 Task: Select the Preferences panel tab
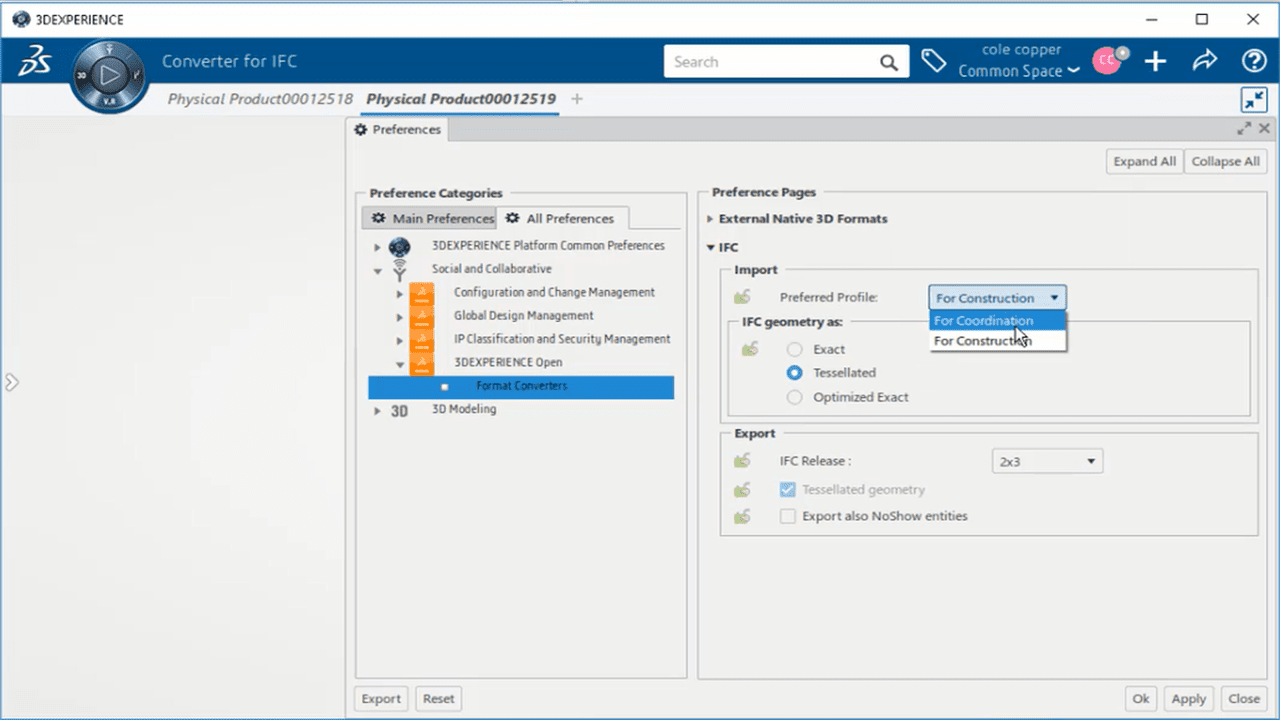pyautogui.click(x=398, y=130)
